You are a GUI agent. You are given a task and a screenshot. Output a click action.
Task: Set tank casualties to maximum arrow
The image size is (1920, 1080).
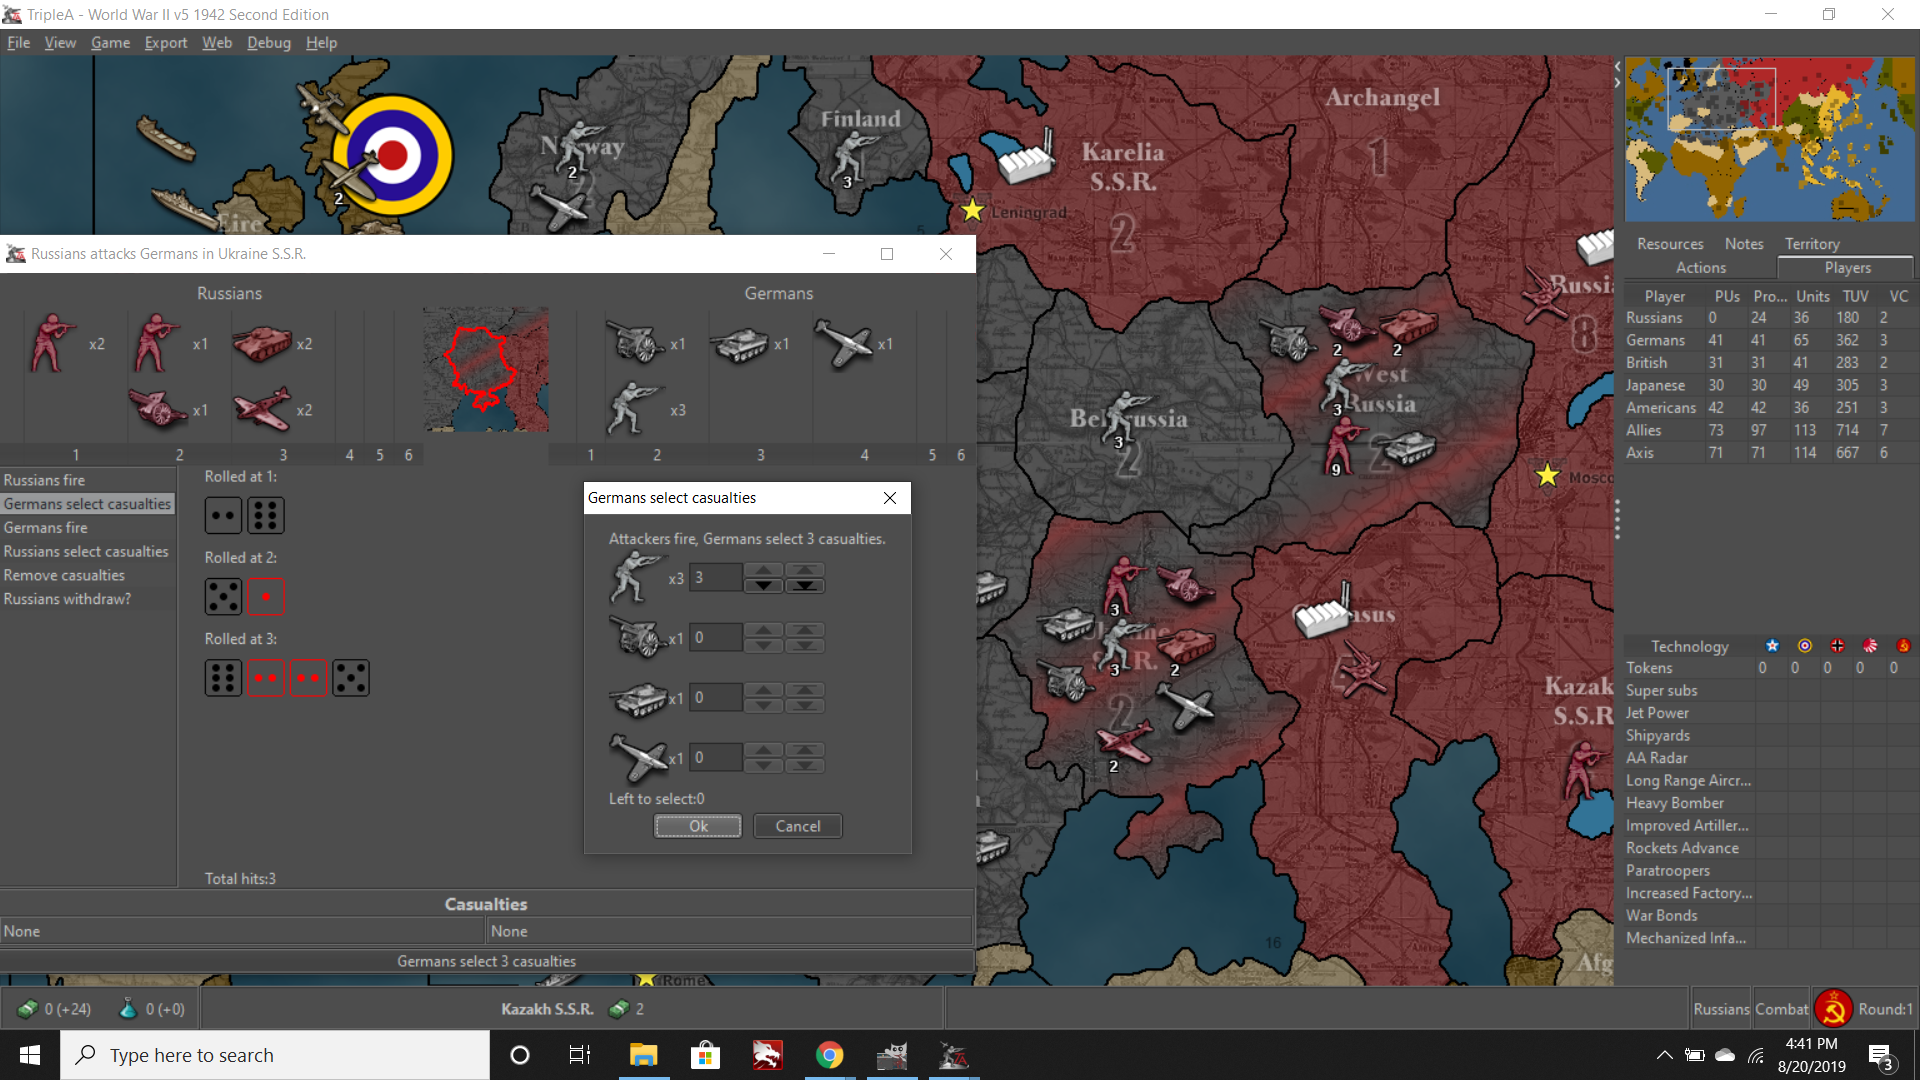pos(805,690)
